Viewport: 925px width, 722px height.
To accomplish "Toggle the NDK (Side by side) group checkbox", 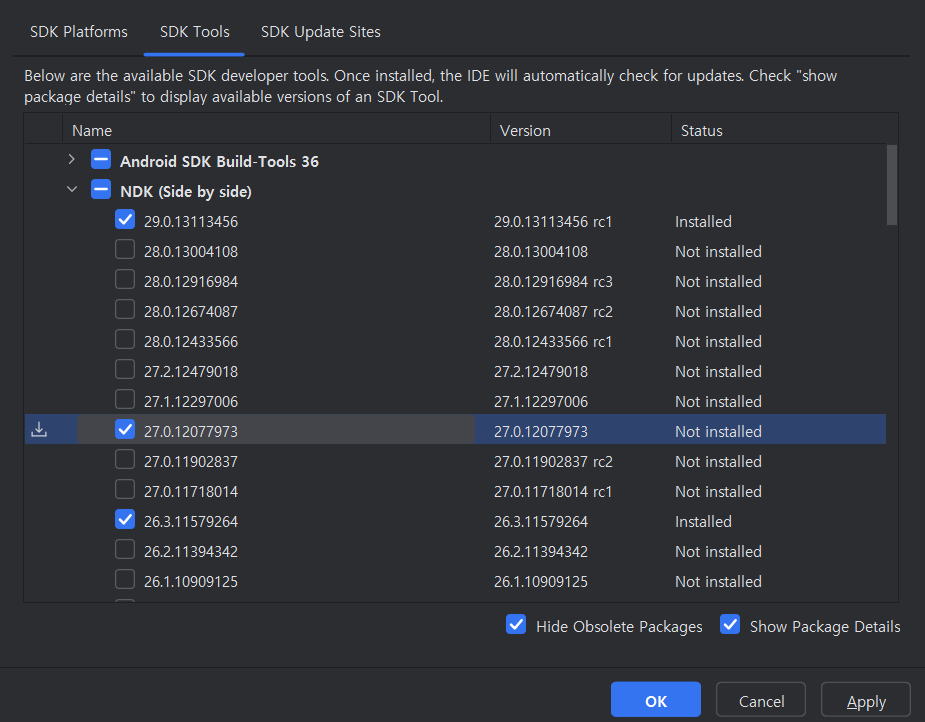I will pos(101,190).
